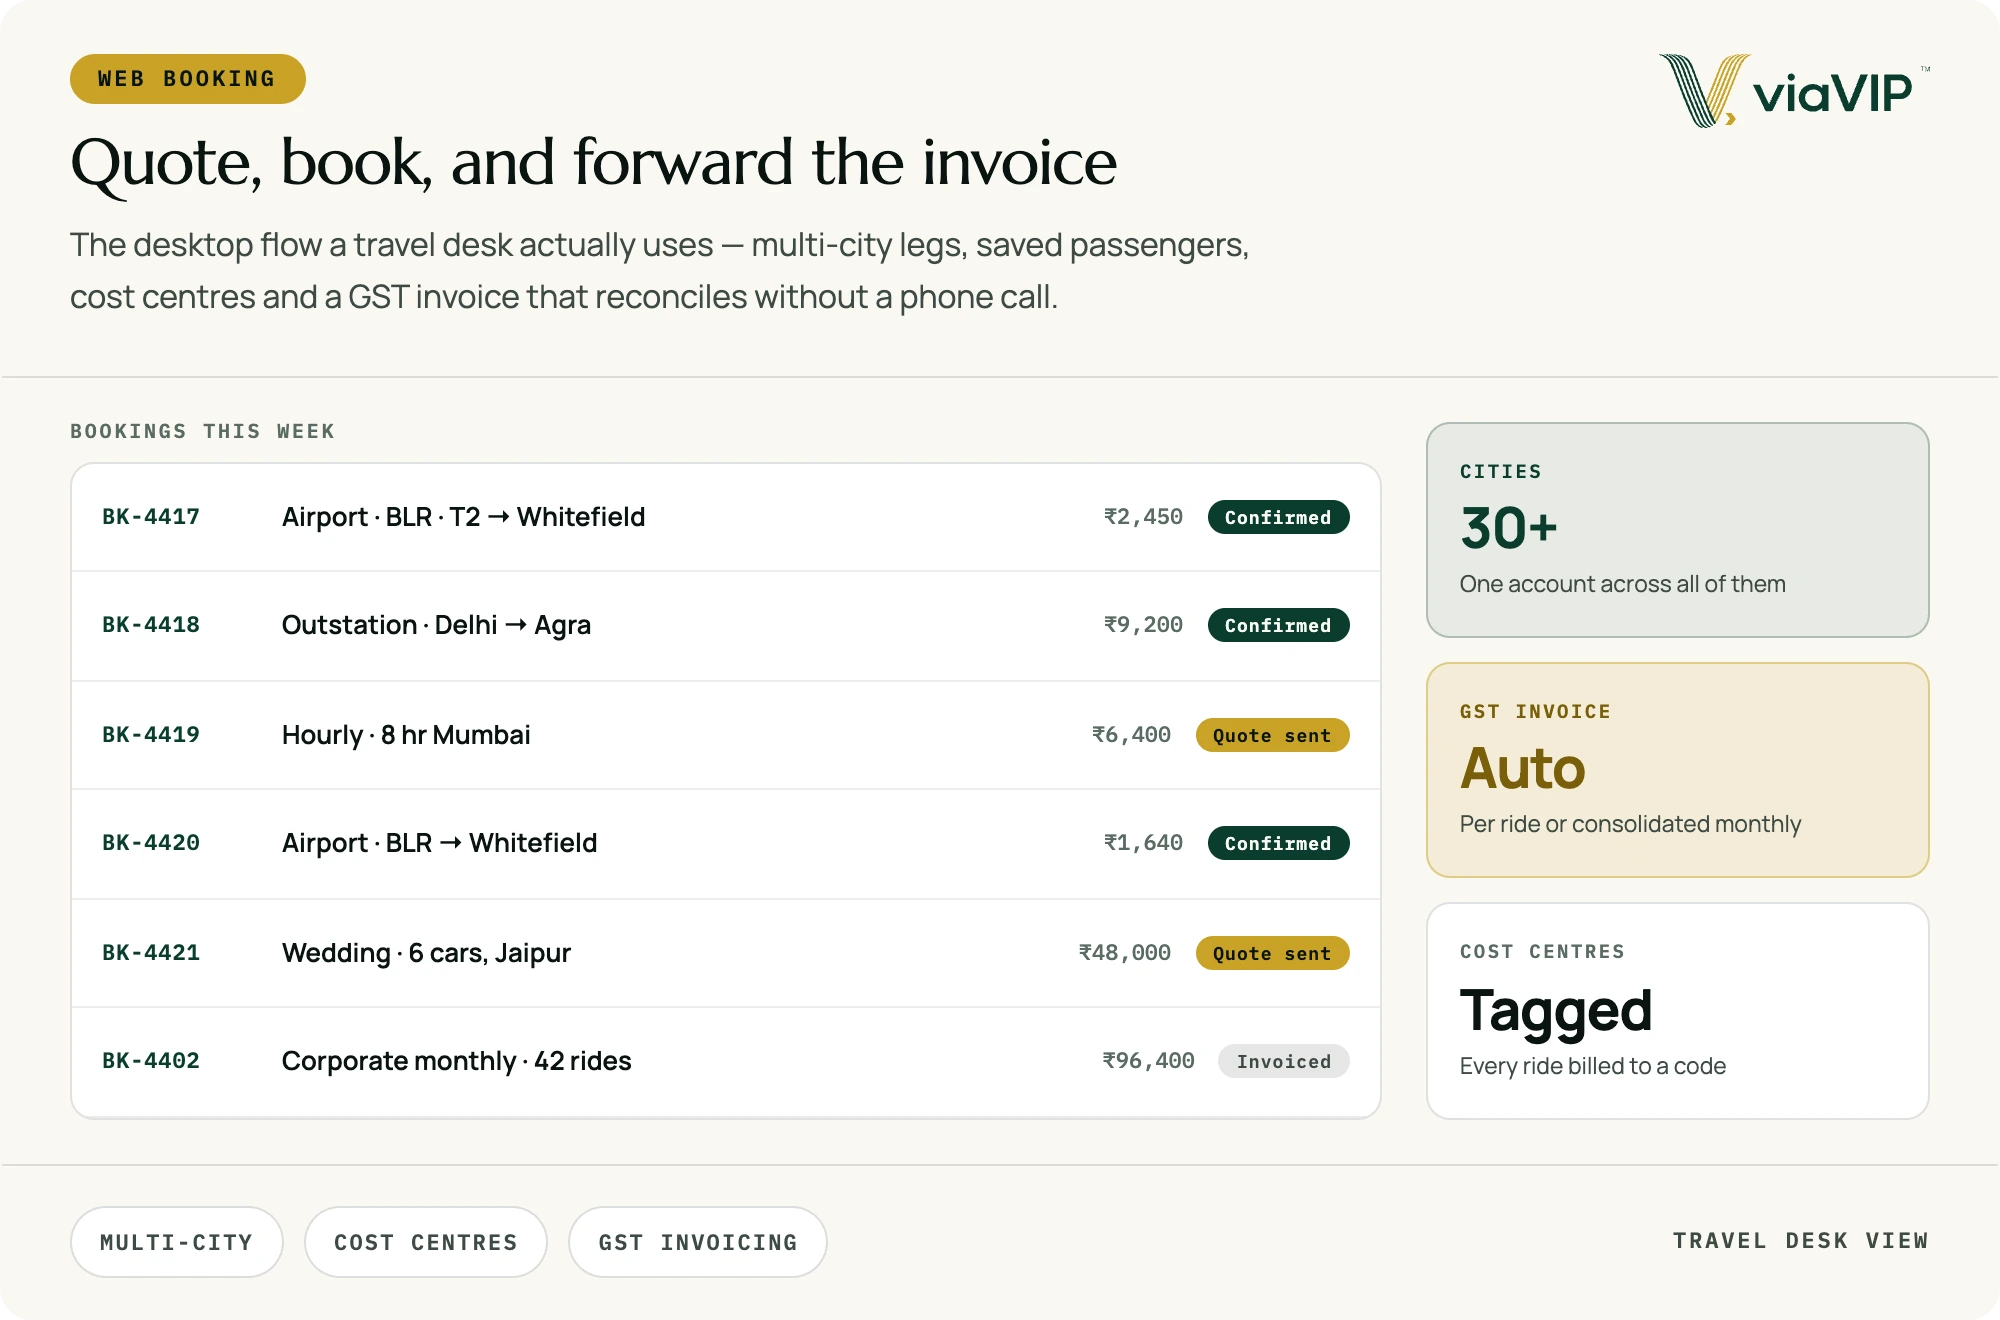The image size is (2000, 1320).
Task: Click Quote sent badge for Wedding Jaipur
Action: [x=1272, y=953]
